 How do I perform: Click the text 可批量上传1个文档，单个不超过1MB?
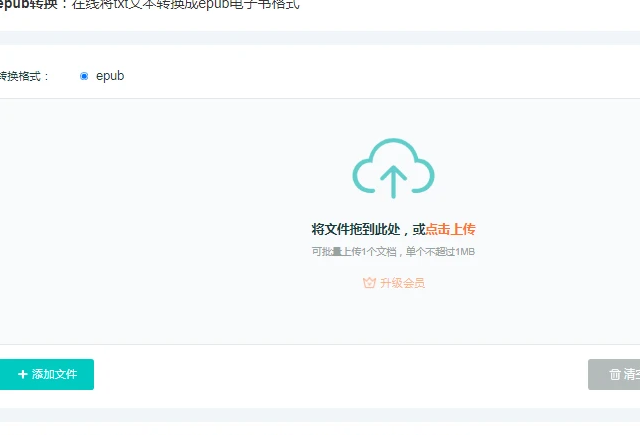393,252
